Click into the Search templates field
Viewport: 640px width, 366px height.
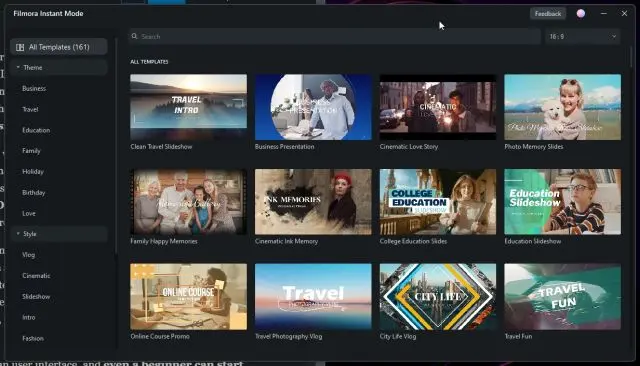[x=335, y=36]
